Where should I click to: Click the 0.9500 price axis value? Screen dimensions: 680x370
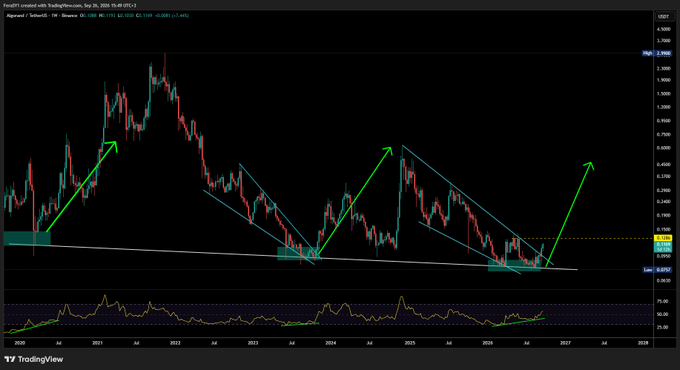(664, 121)
